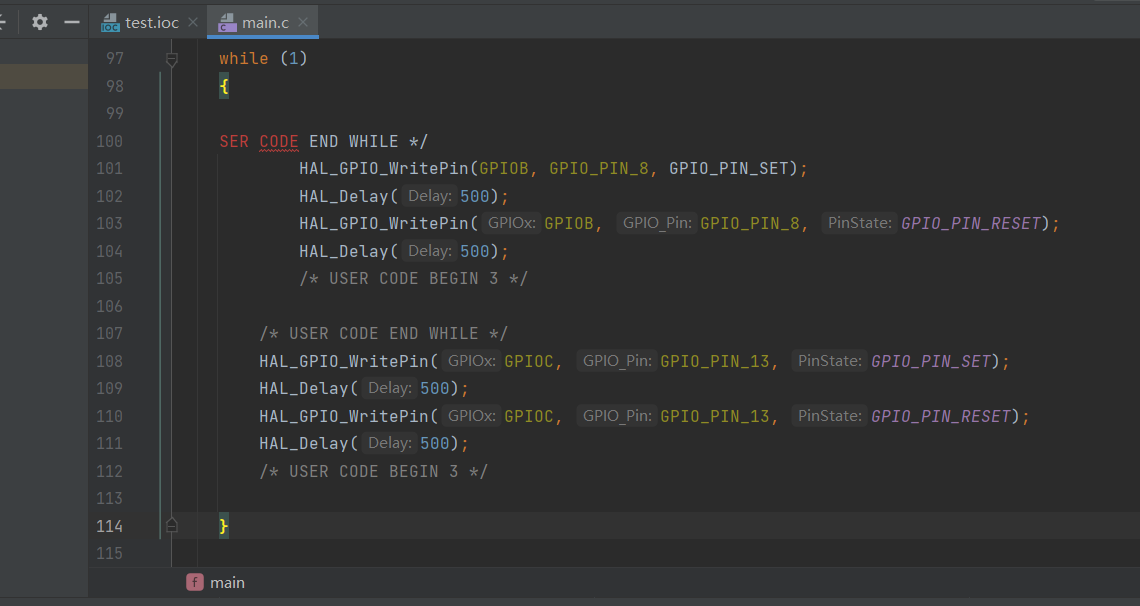Viewport: 1140px width, 606px height.
Task: Click the red underlined 'CODE' error on line 100
Action: click(x=279, y=142)
